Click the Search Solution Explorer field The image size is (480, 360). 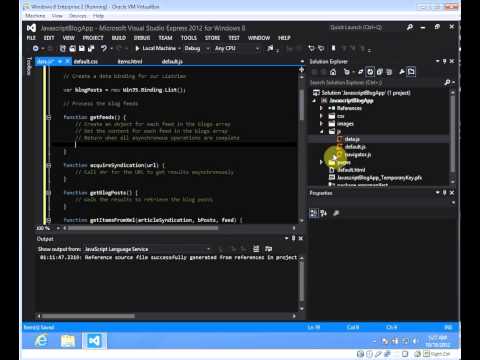click(x=377, y=82)
